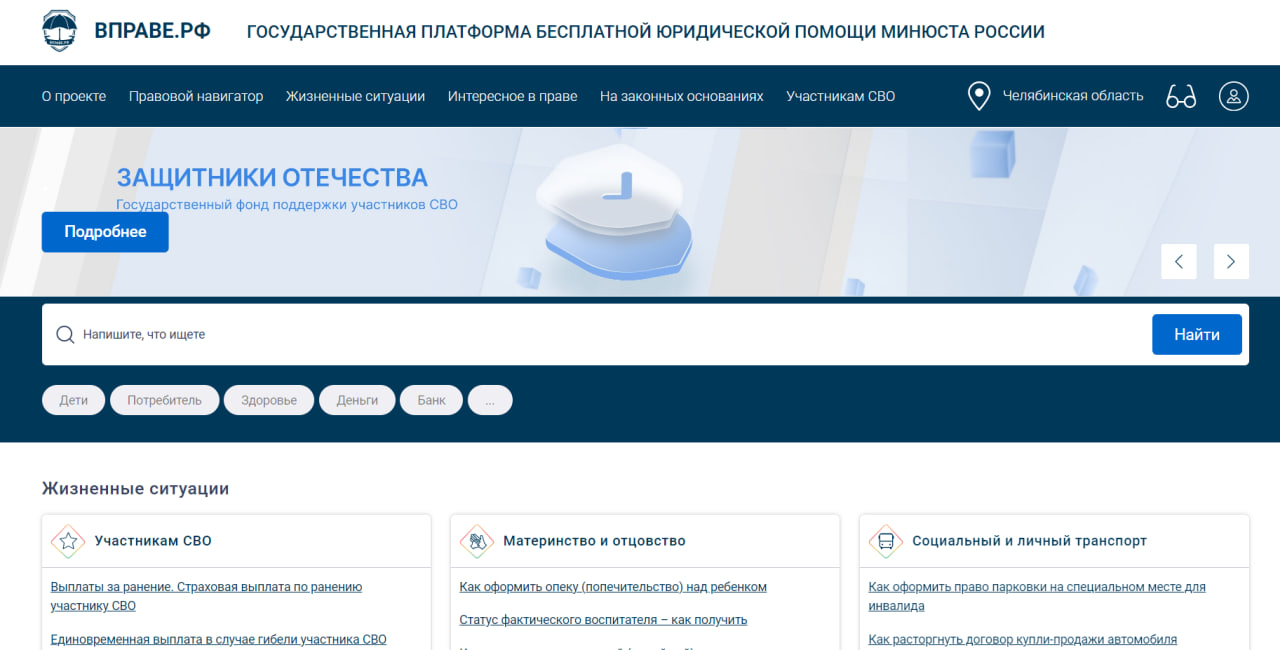Click the ВПРАВЕ.РФ umbrella logo

point(59,31)
